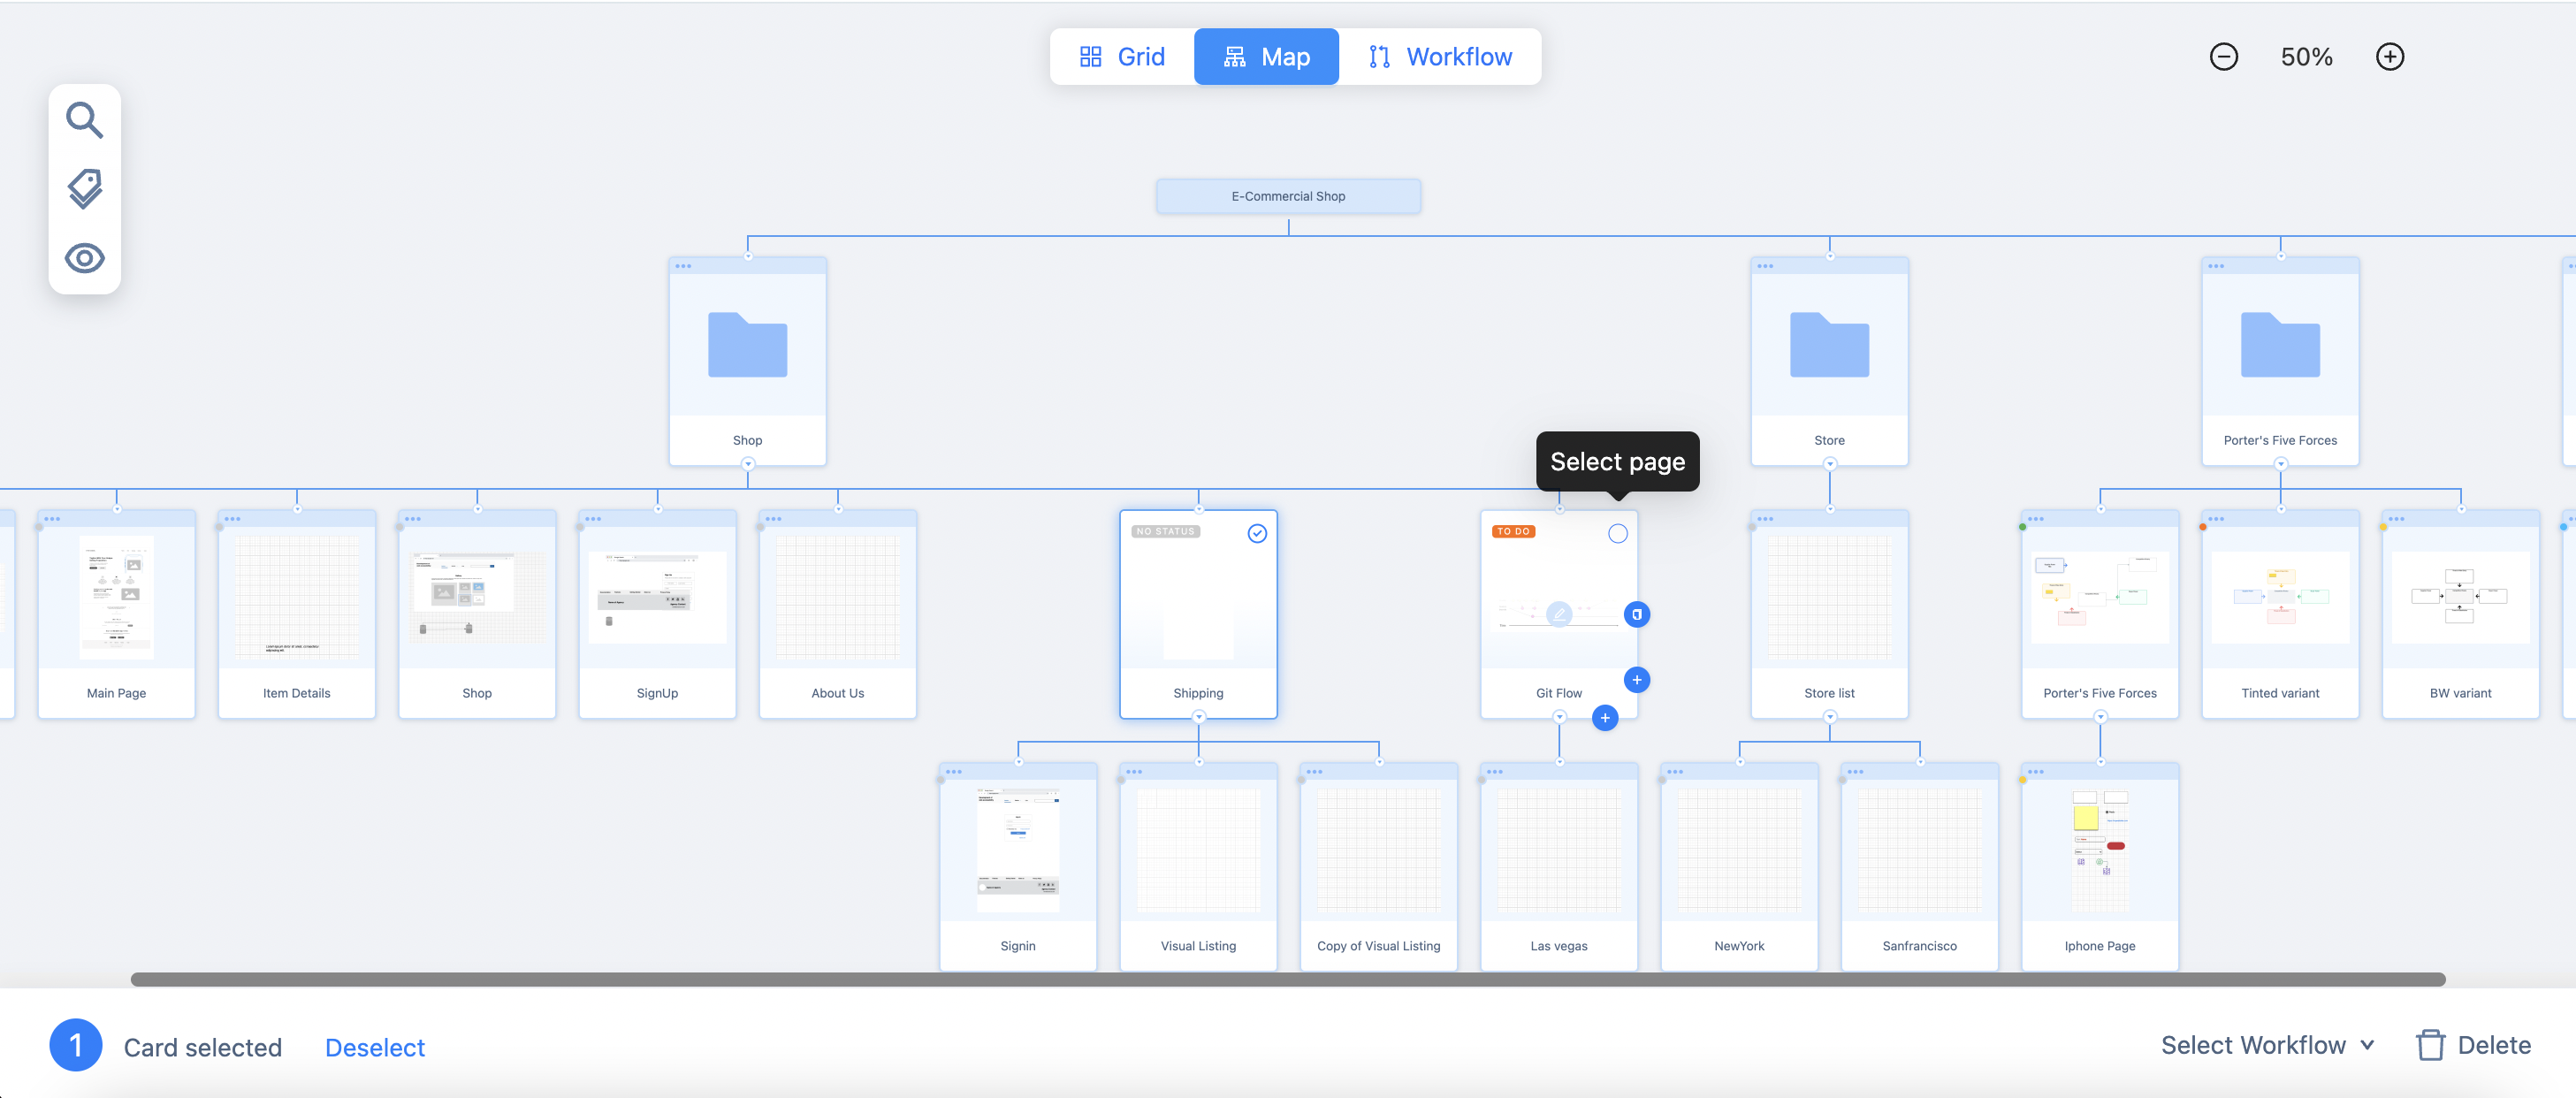Click the trash Delete button

pyautogui.click(x=2474, y=1045)
